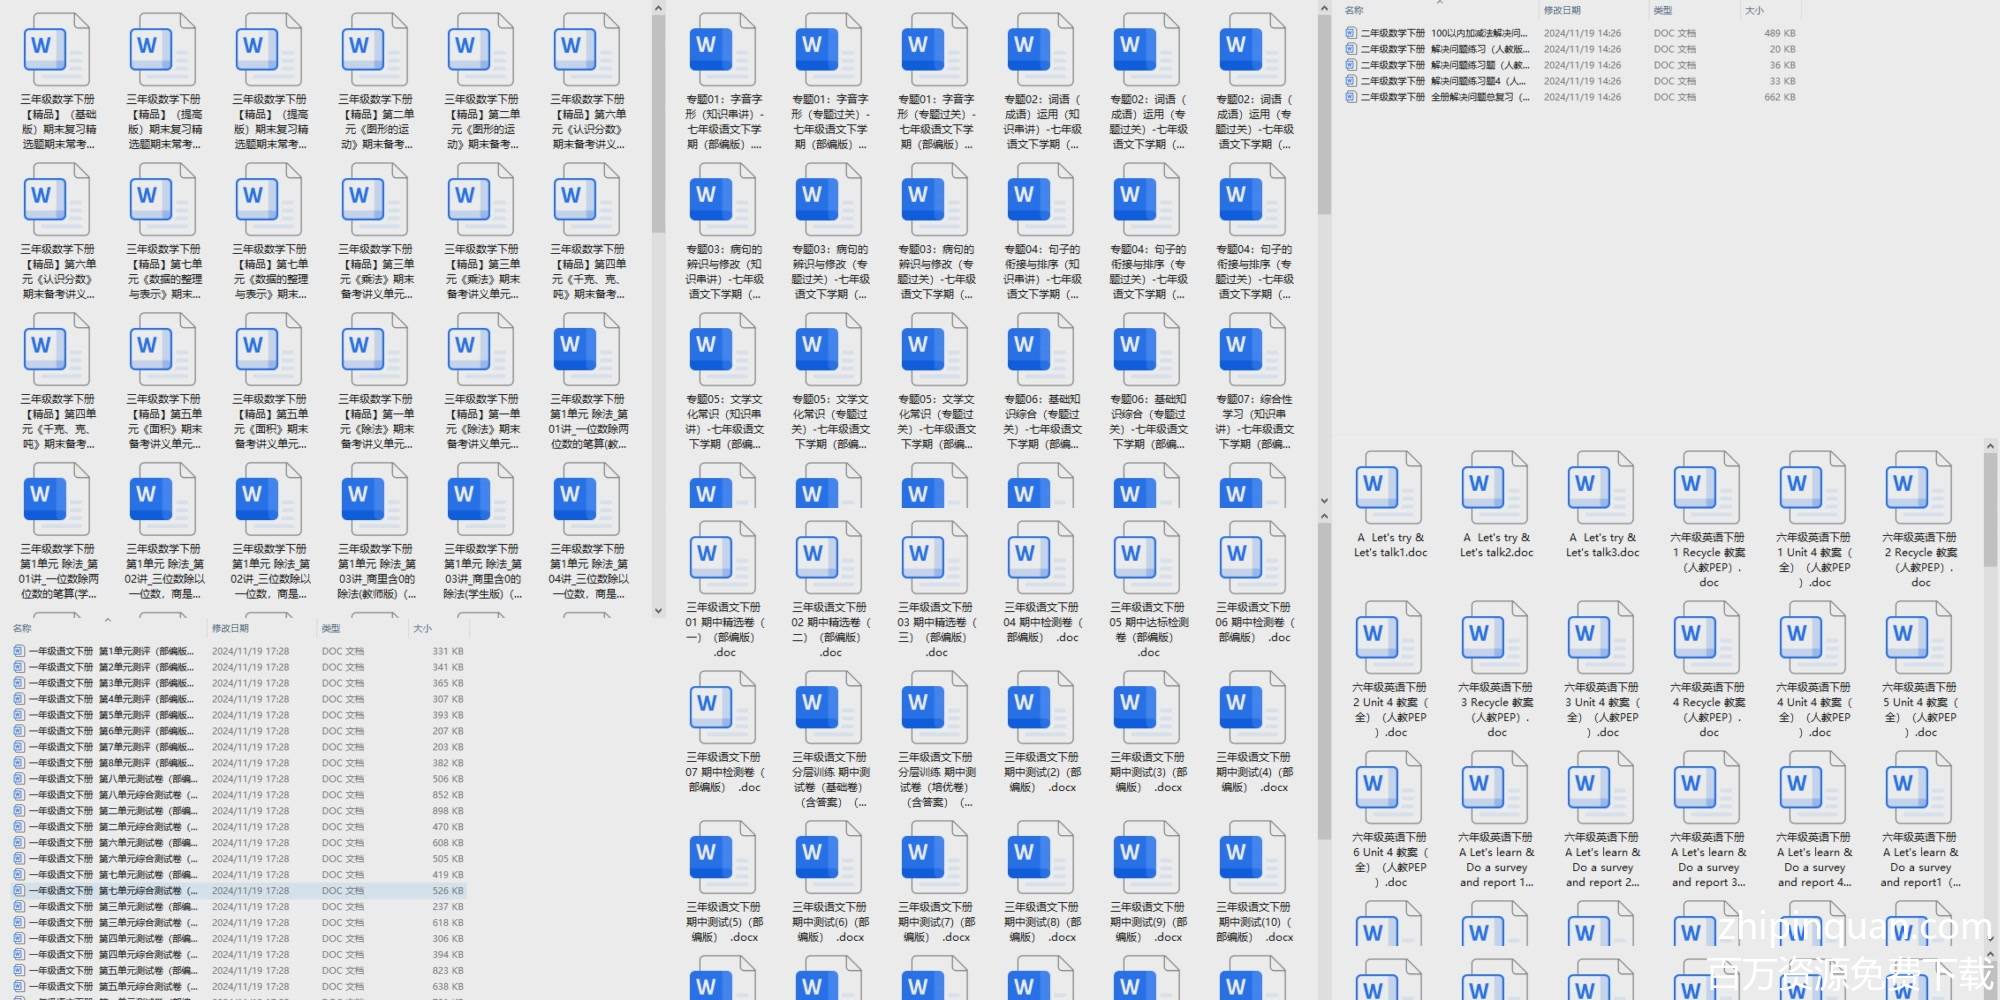The width and height of the screenshot is (2000, 1000).
Task: Click the '2 Recycle 教案' Word file icon
Action: pyautogui.click(x=1919, y=490)
